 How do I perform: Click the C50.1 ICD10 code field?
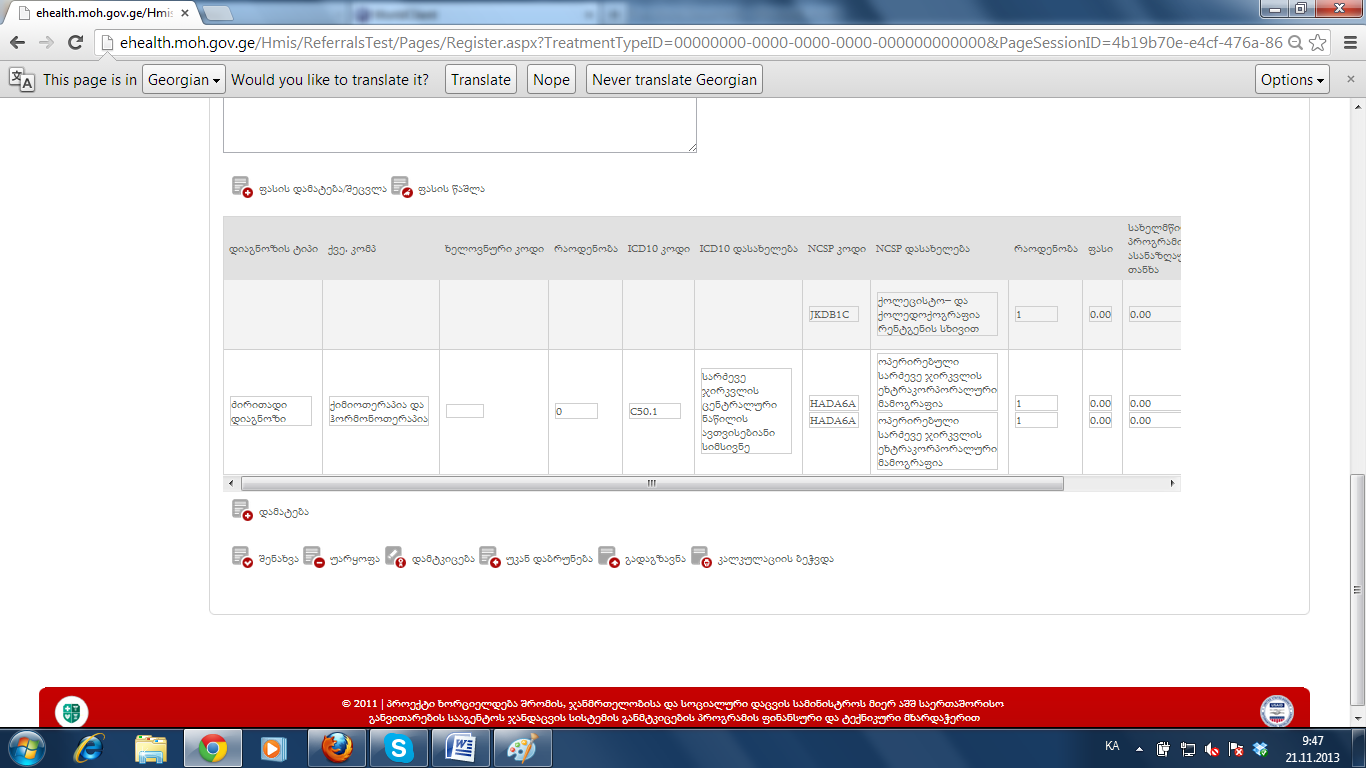pyautogui.click(x=654, y=411)
